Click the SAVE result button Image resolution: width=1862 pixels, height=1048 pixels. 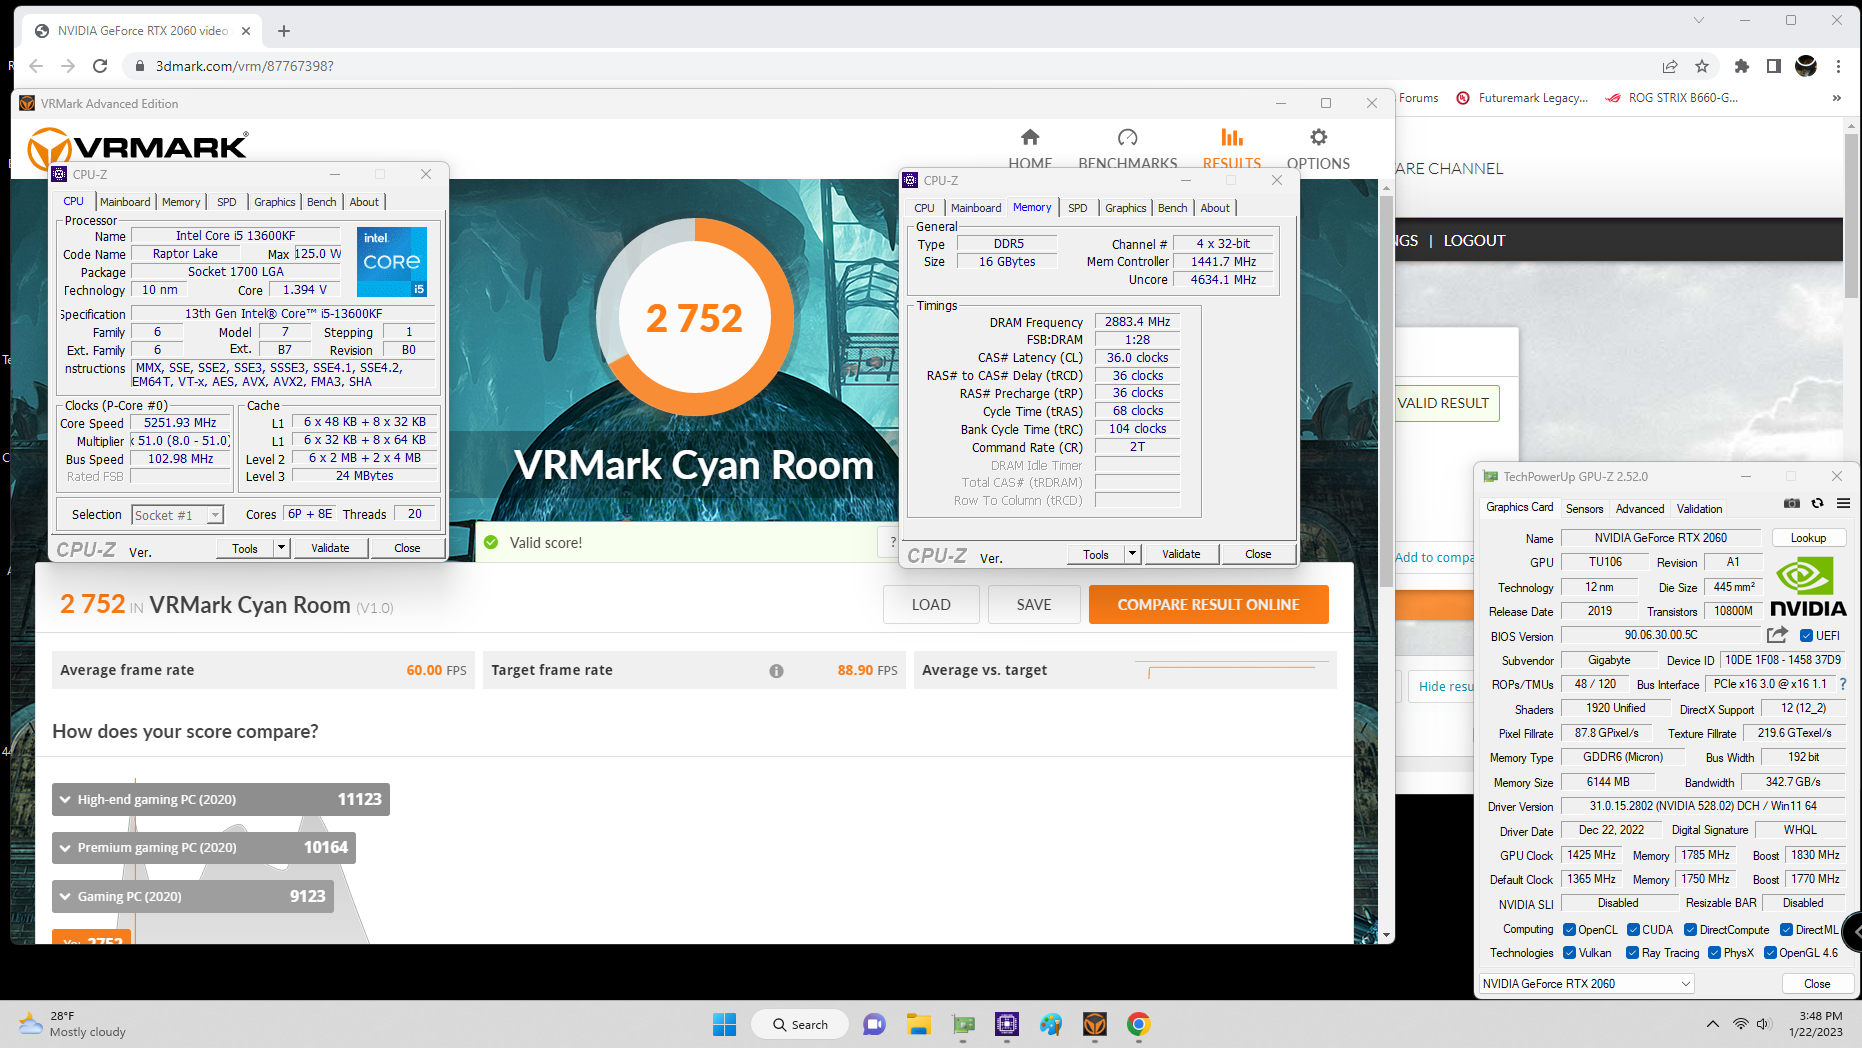[1033, 605]
